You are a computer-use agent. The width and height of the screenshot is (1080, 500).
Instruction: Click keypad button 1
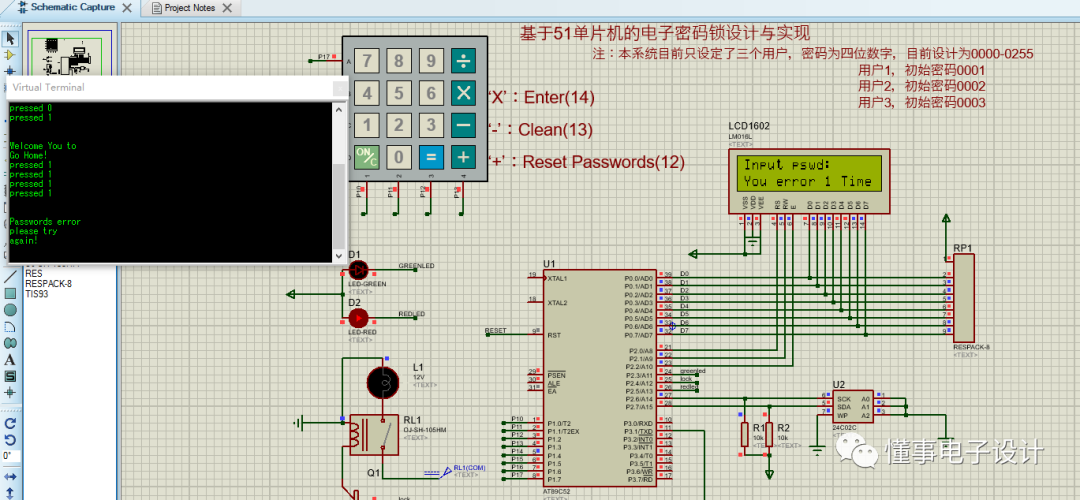point(367,125)
